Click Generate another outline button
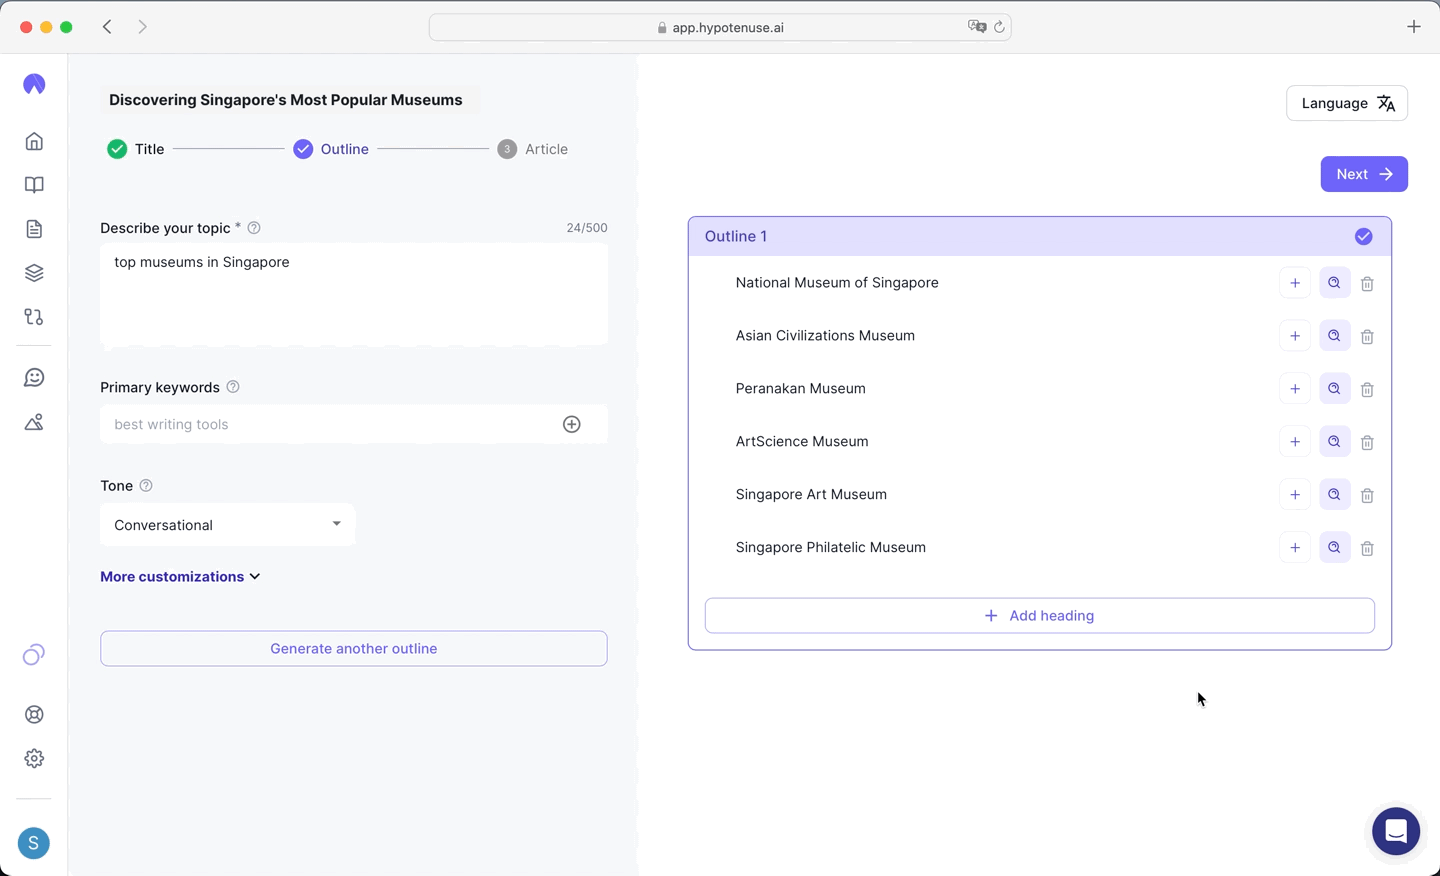Screen dimensions: 1440x876 coord(353,649)
